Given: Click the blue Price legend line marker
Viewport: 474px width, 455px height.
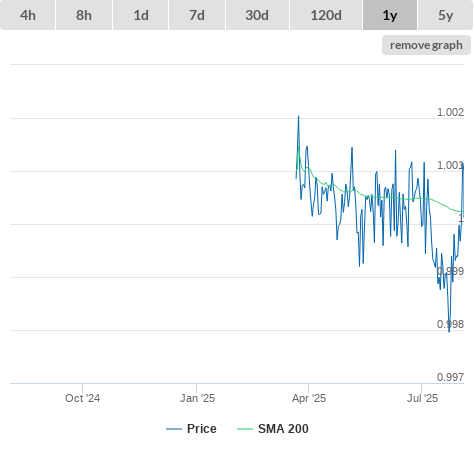Looking at the screenshot, I should tap(174, 429).
